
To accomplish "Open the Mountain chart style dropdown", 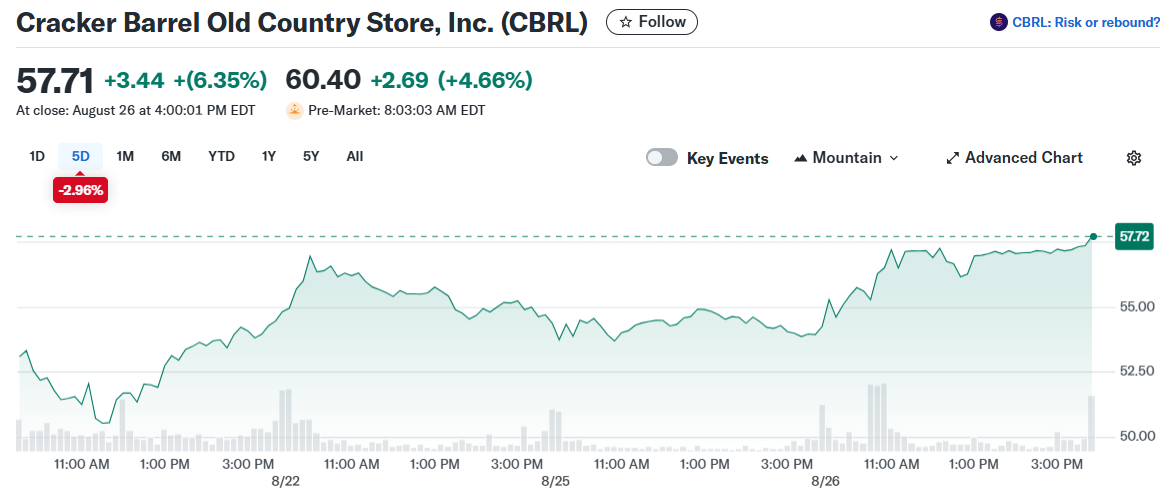I will pos(846,158).
